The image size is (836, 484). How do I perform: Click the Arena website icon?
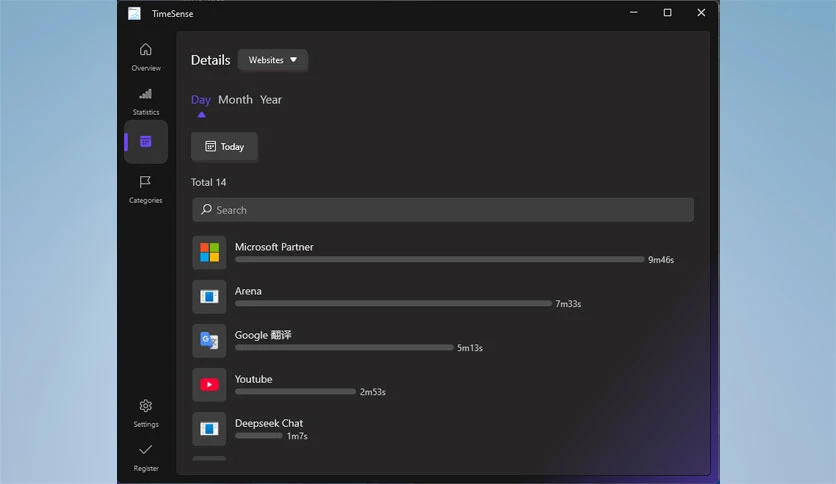point(209,297)
